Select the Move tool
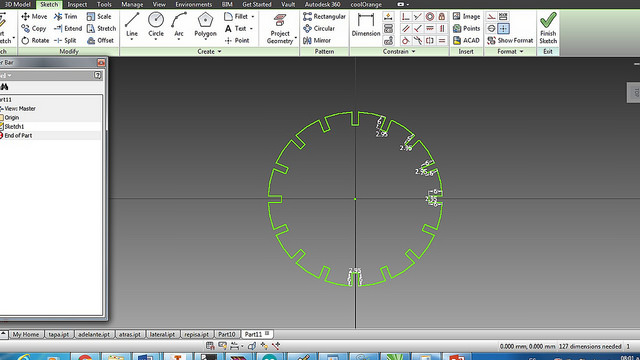The height and width of the screenshot is (360, 640). click(34, 16)
